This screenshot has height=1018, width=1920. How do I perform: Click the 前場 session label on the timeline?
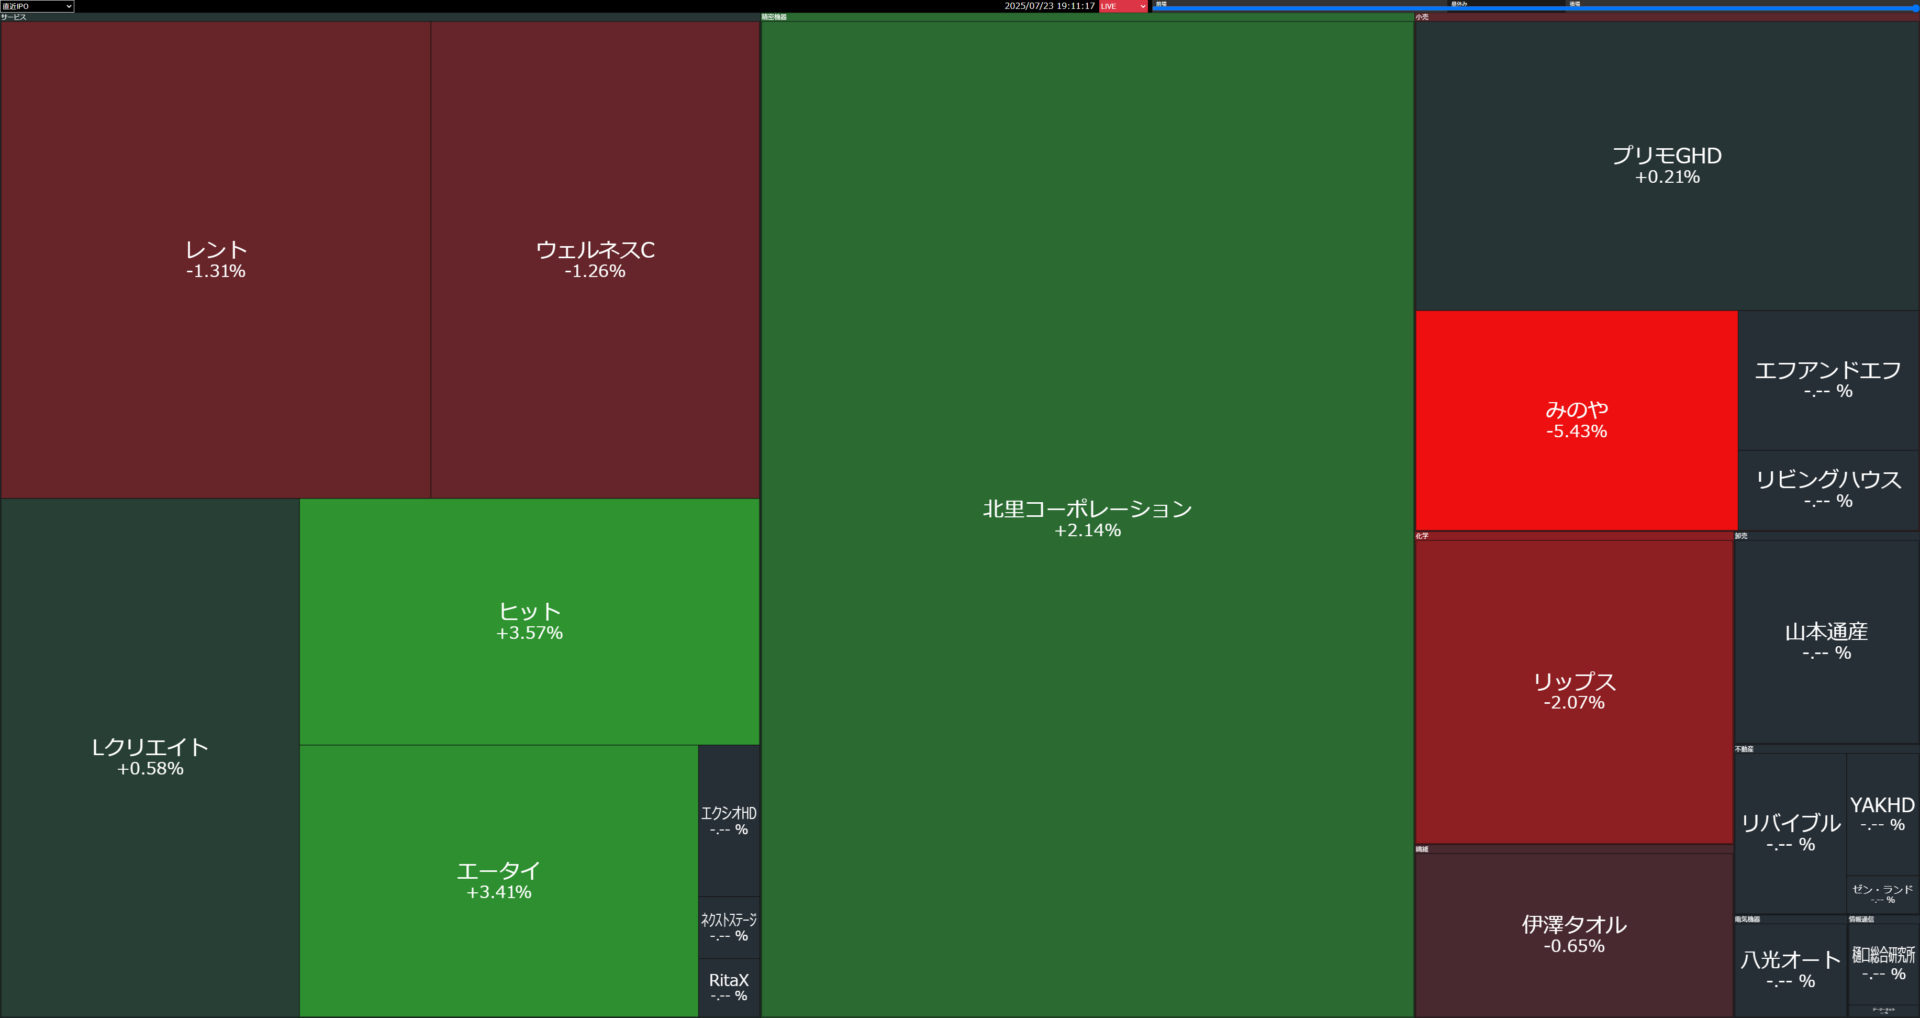pos(1161,3)
